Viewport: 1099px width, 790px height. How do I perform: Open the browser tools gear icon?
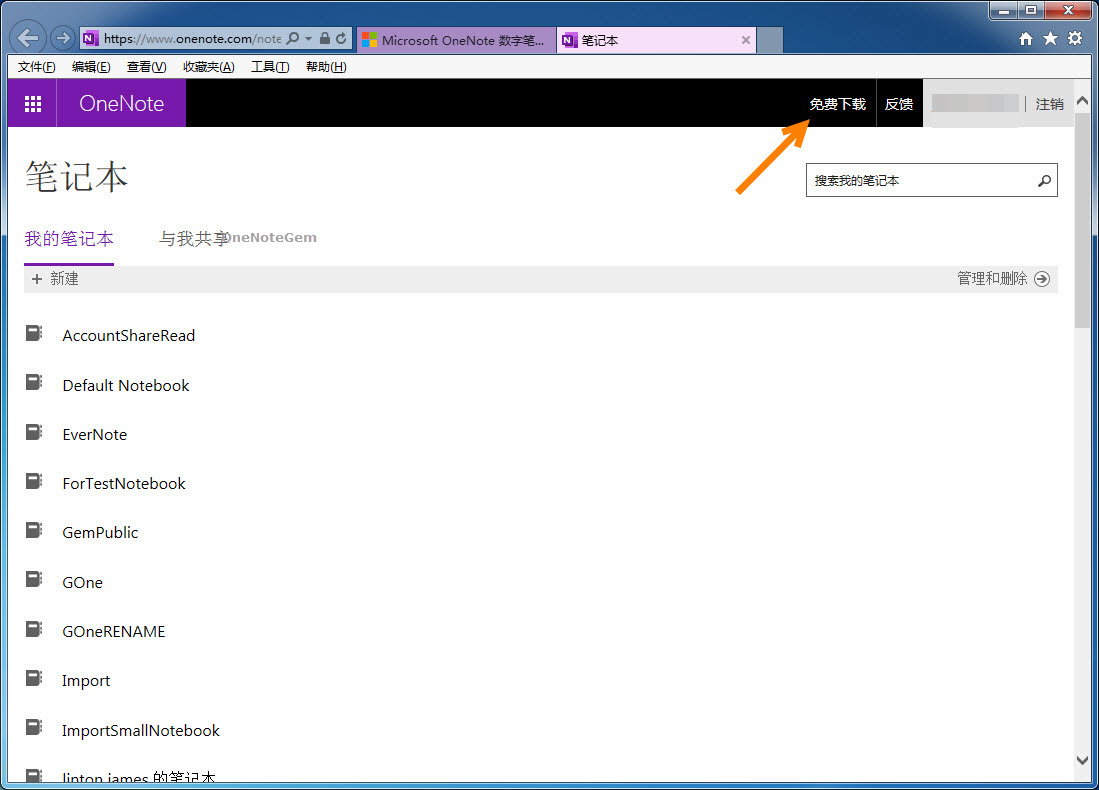tap(1074, 39)
